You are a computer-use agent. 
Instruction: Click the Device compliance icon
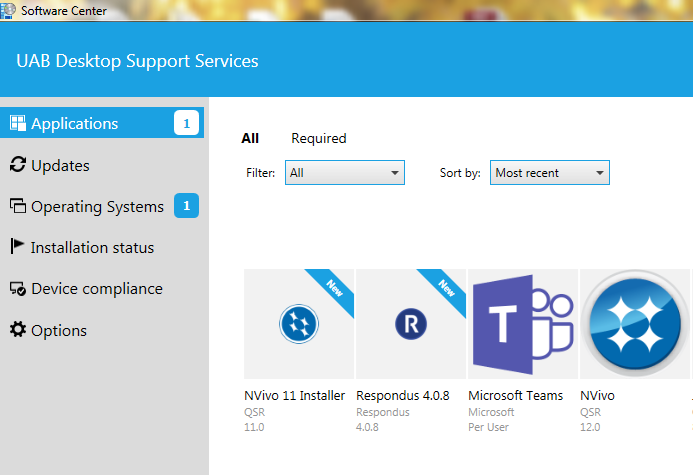pos(17,289)
